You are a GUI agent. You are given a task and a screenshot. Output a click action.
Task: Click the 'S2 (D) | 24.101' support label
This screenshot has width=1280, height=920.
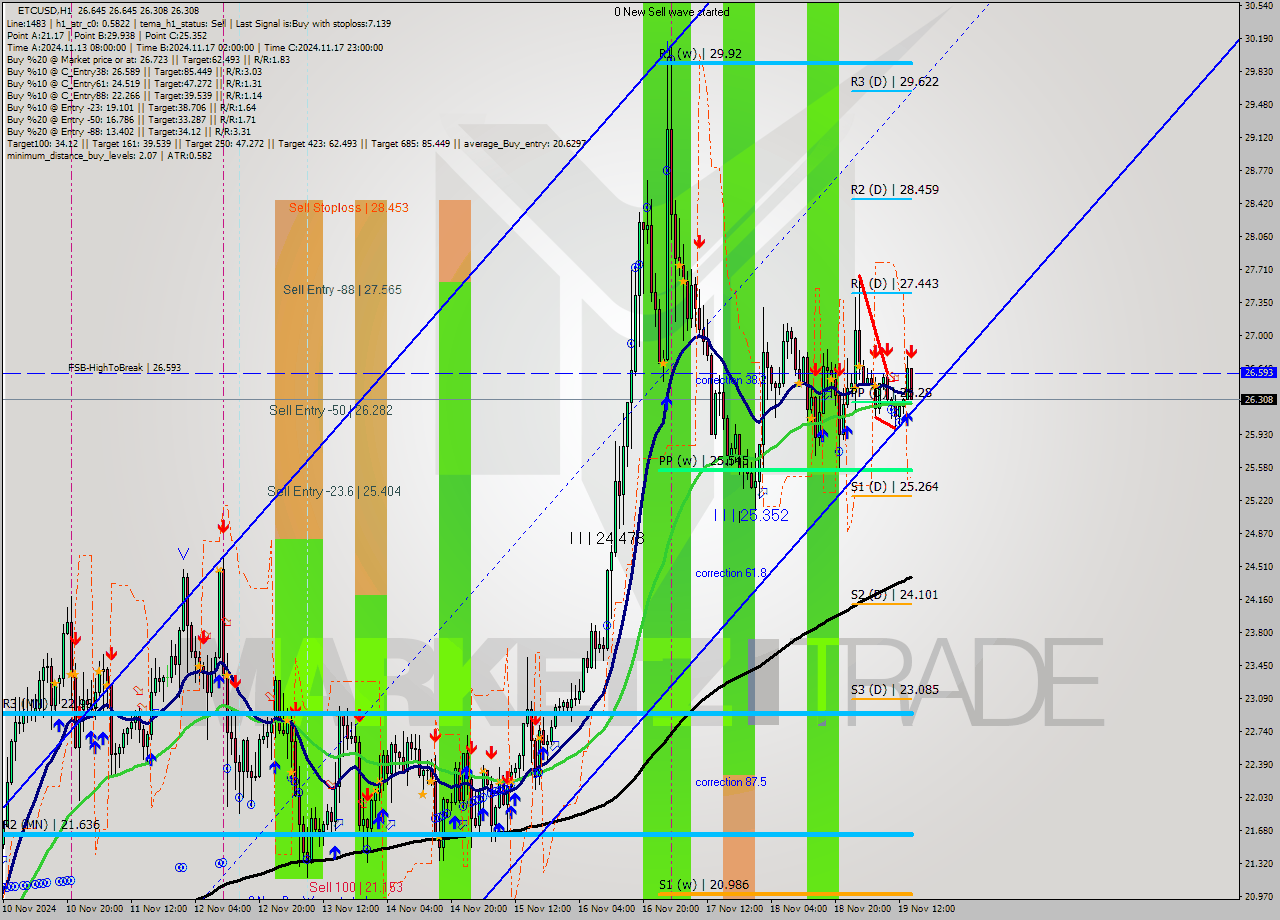895,595
